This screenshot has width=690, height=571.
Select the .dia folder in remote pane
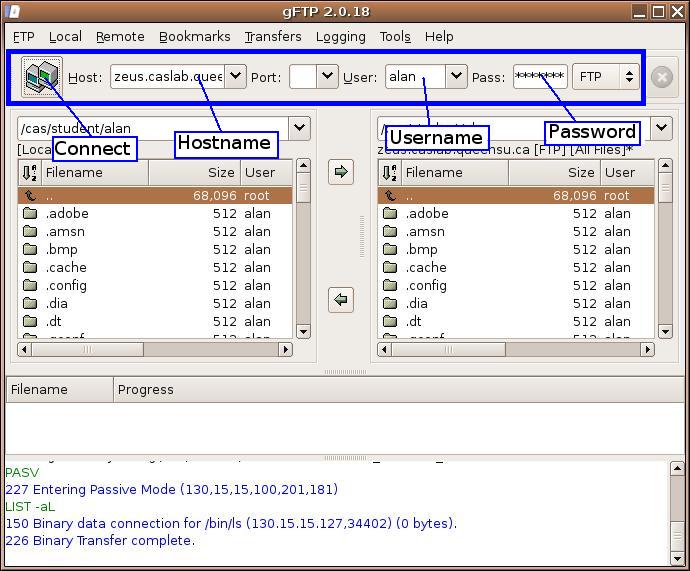click(x=516, y=304)
